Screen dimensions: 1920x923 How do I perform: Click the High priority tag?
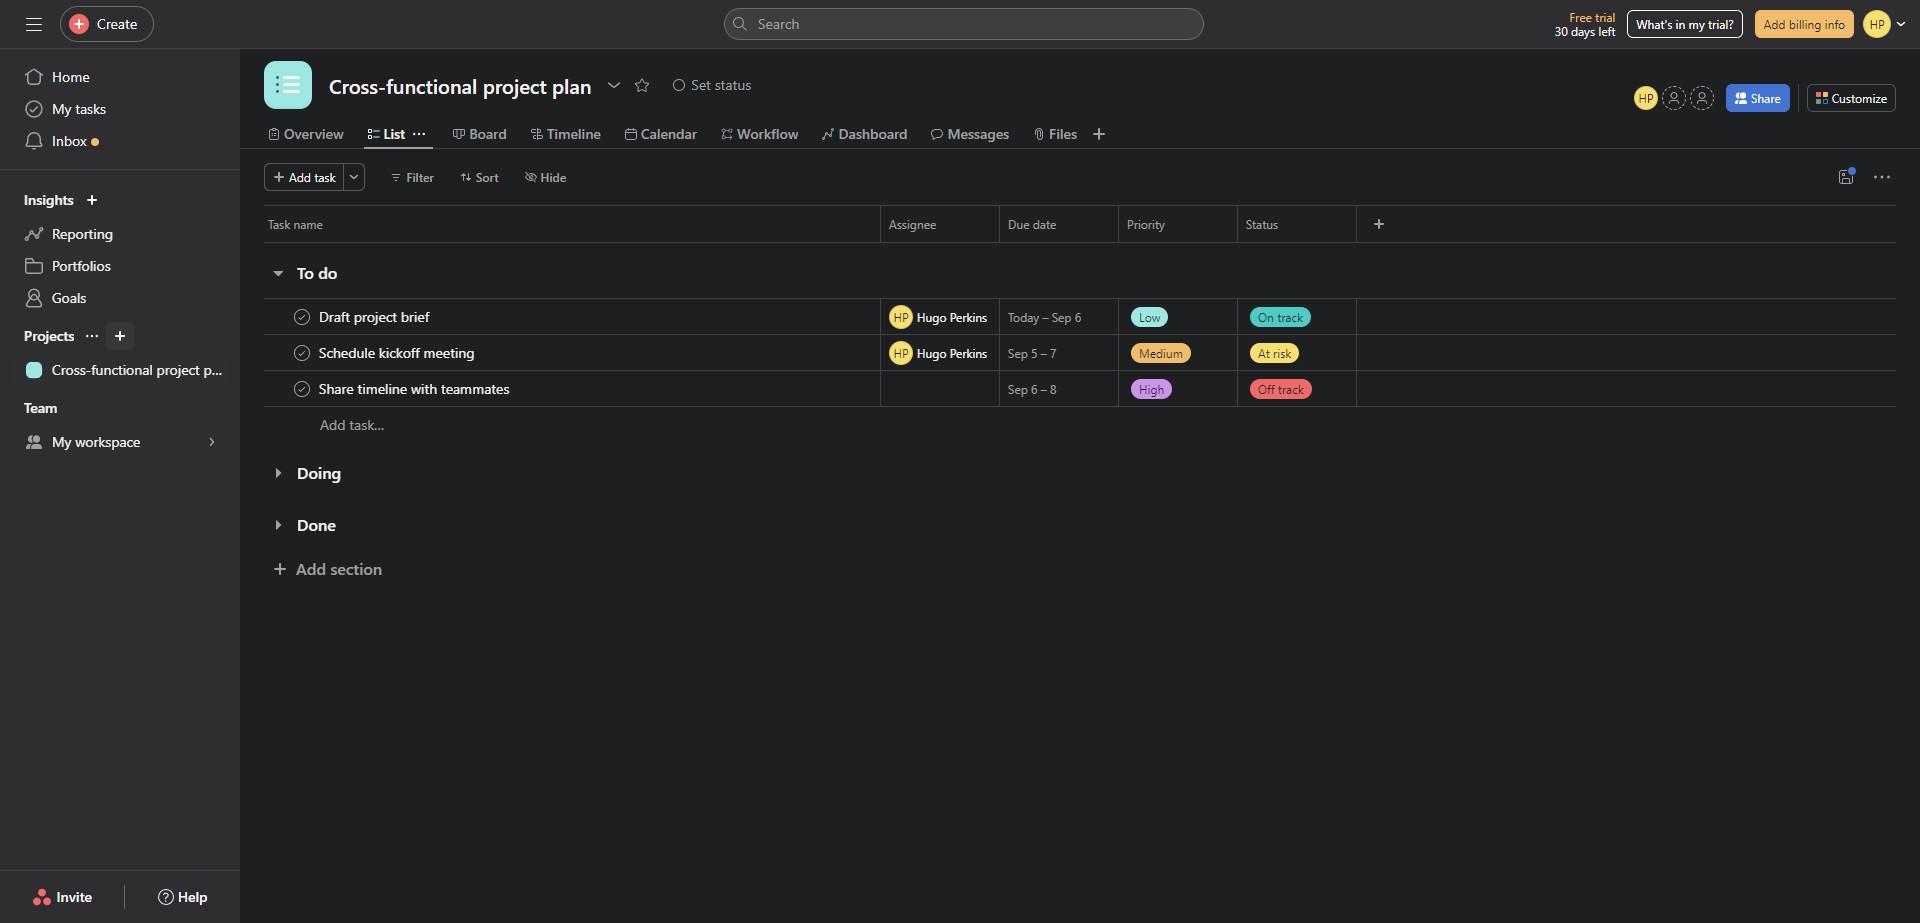point(1152,389)
